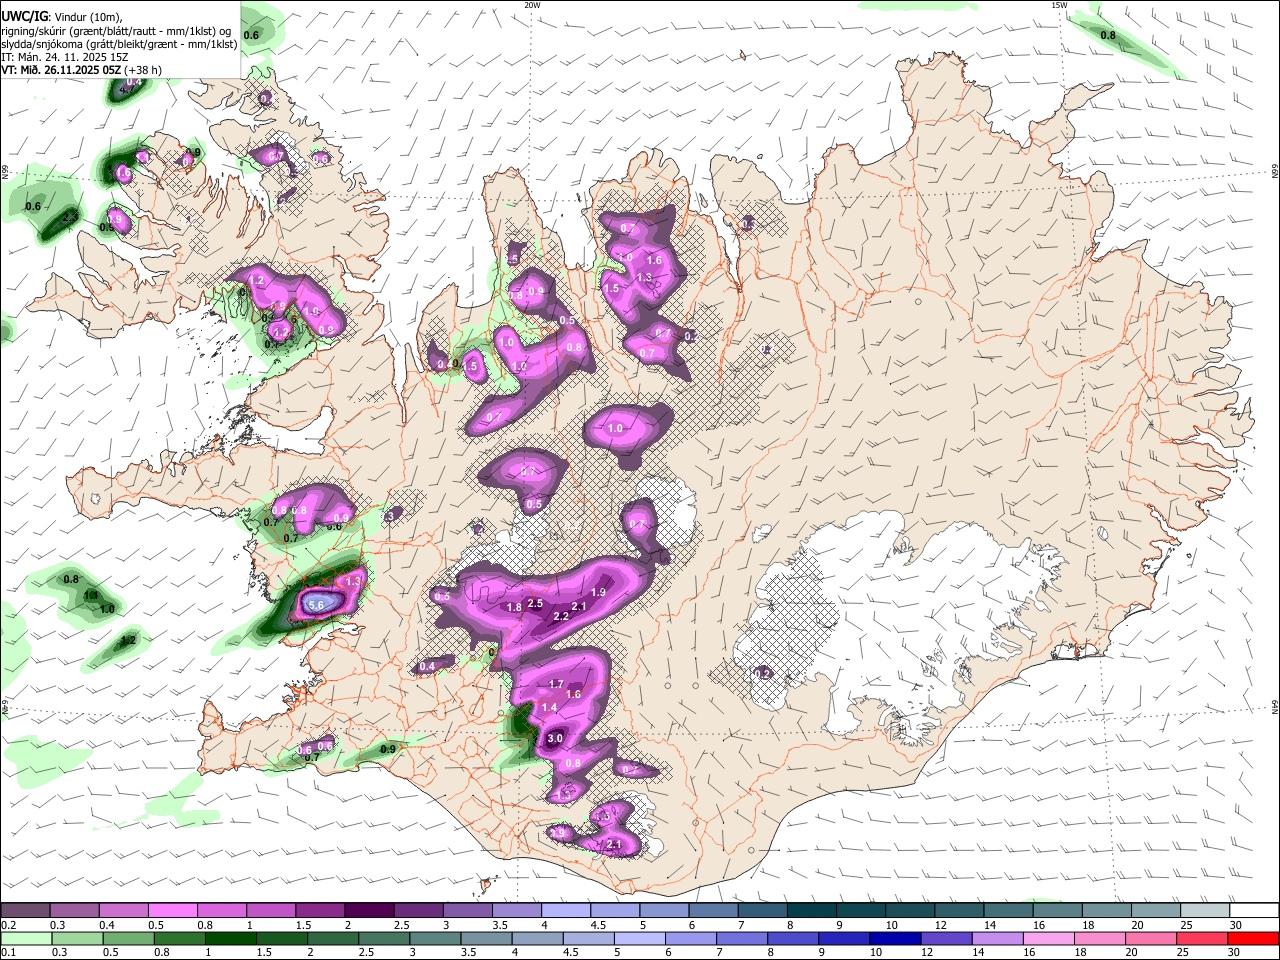Click bright pink 0.5 swatch in upper scale
Image resolution: width=1280 pixels, height=960 pixels.
point(173,911)
